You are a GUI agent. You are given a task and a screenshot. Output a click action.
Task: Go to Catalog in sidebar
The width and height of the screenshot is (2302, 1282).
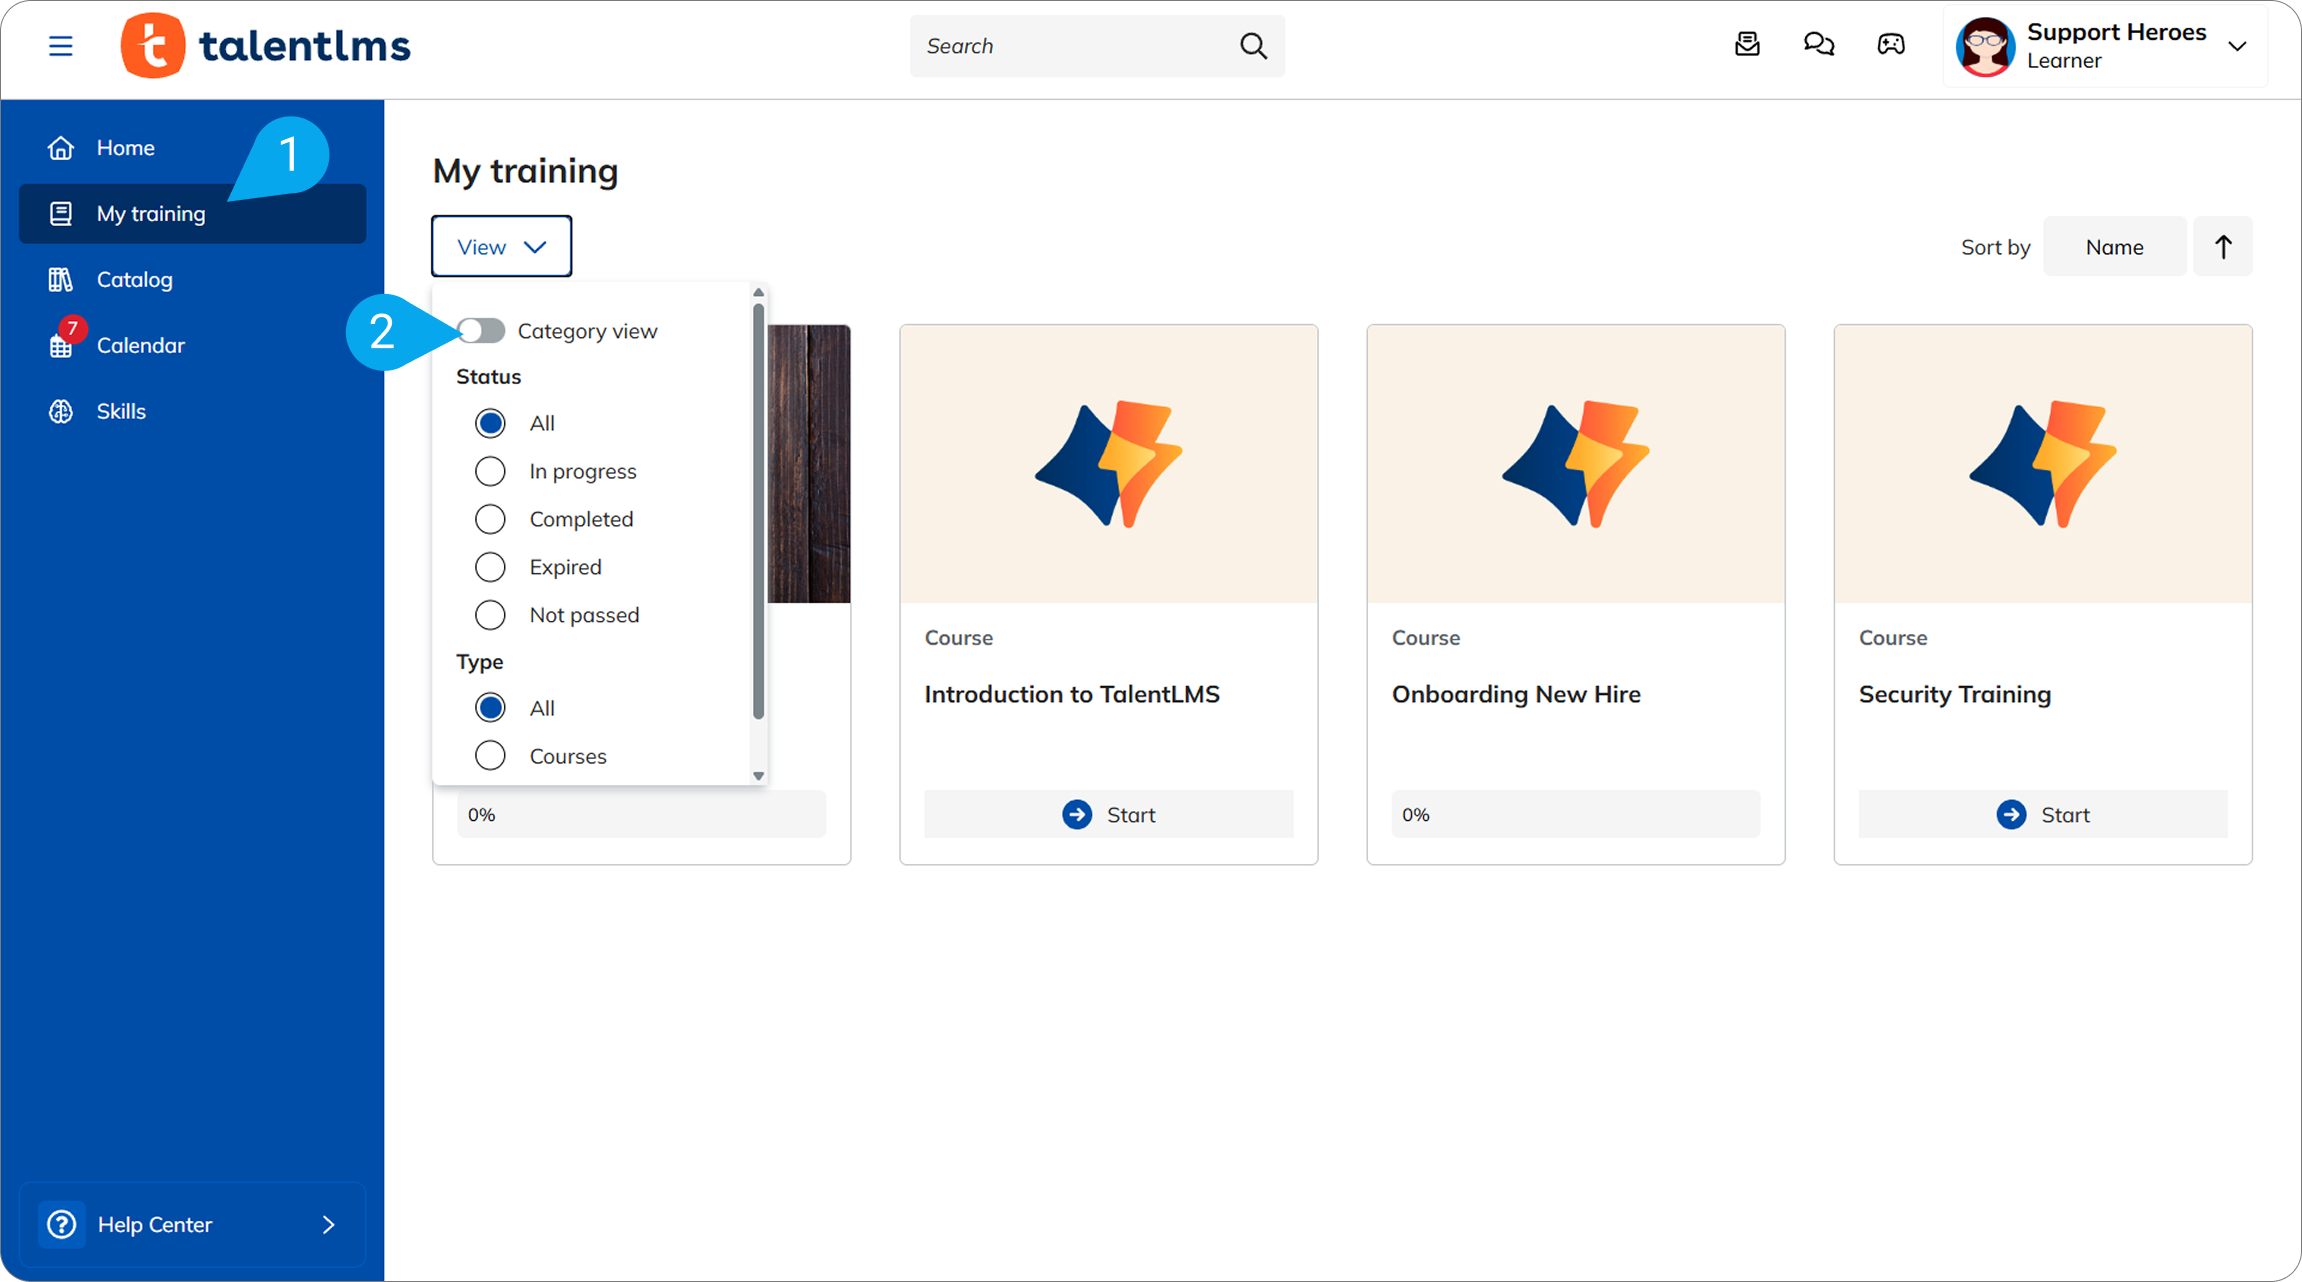(134, 280)
